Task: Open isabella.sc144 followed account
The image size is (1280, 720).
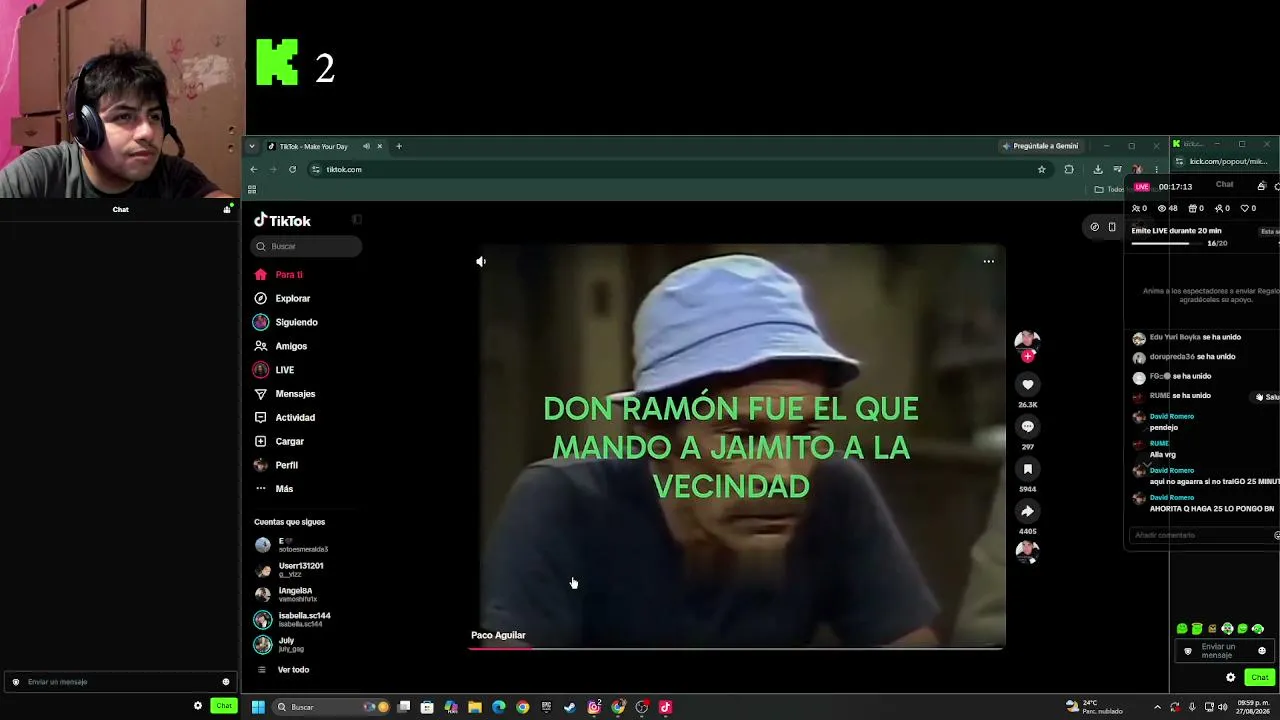Action: [x=293, y=620]
